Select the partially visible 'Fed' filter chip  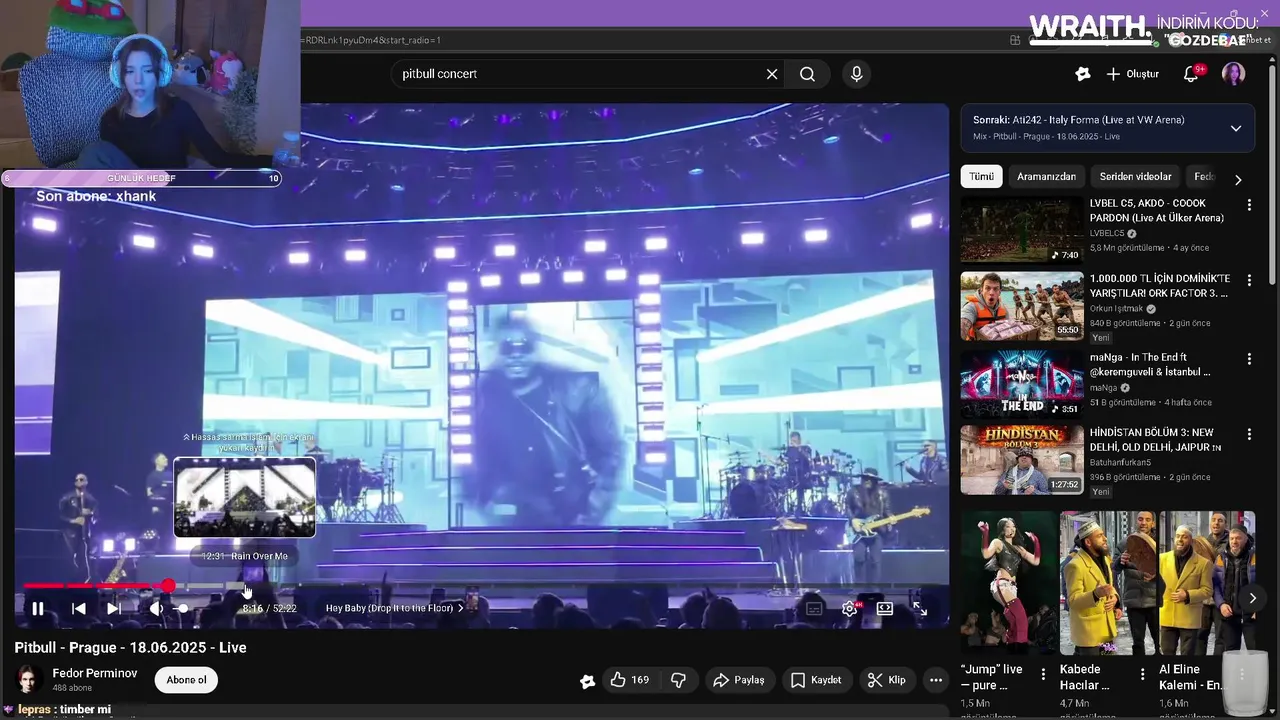(x=1203, y=177)
